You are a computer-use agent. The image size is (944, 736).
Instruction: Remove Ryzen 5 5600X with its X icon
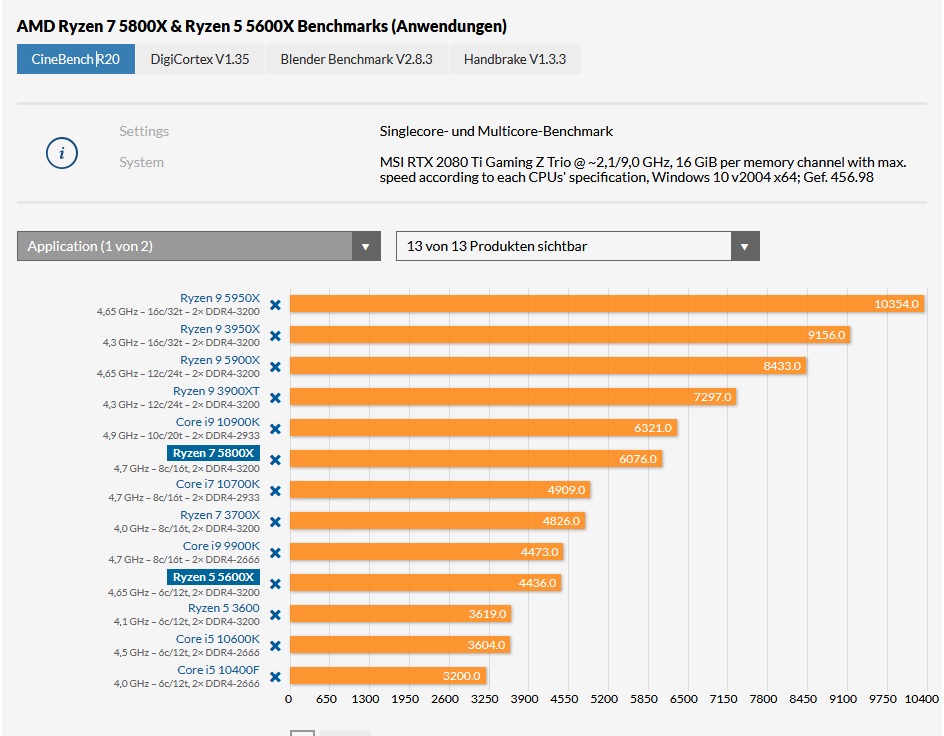(275, 584)
